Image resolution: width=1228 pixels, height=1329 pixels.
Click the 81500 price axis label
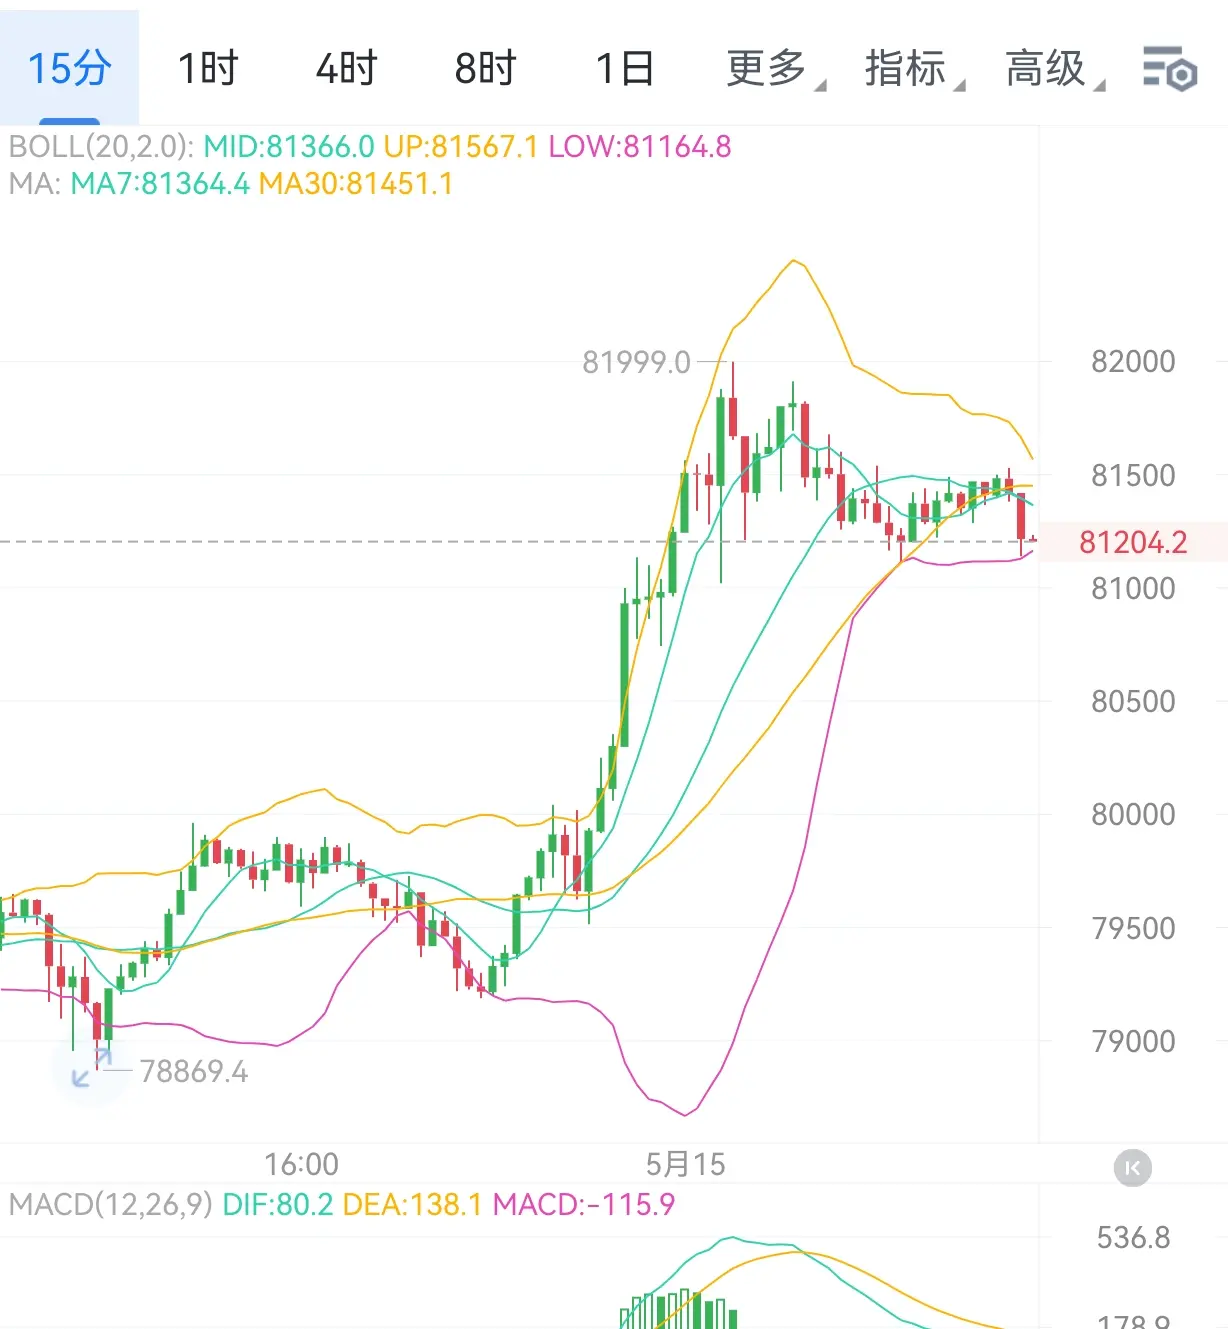point(1133,475)
